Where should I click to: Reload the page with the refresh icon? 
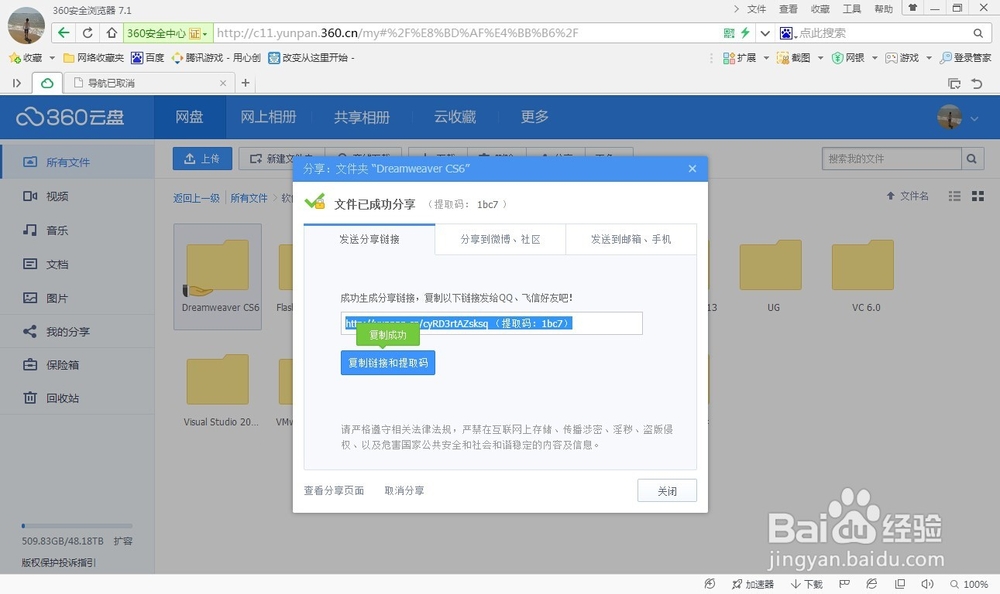coord(87,33)
